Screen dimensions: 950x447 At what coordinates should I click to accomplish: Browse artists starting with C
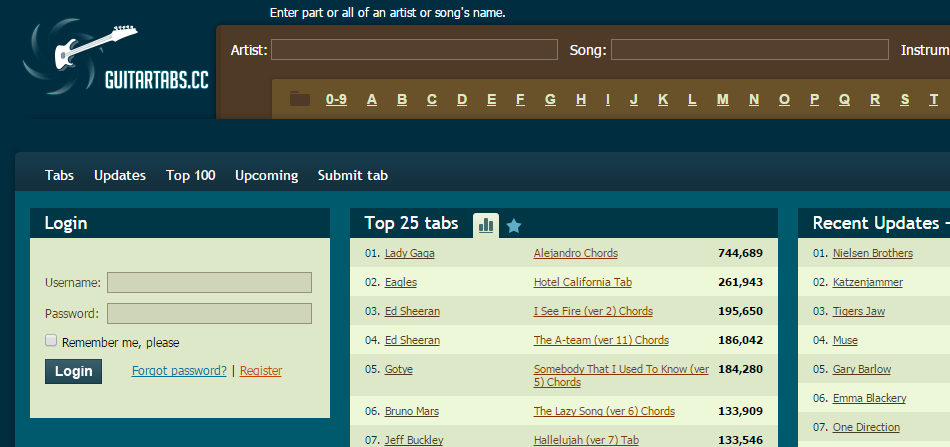(432, 99)
